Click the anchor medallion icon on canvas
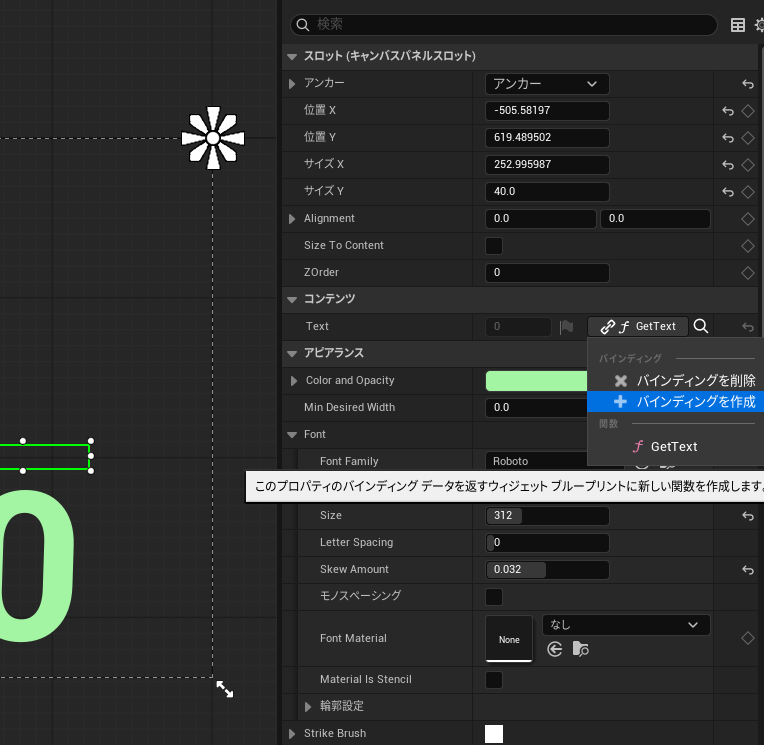Viewport: 764px width, 745px height. (213, 138)
